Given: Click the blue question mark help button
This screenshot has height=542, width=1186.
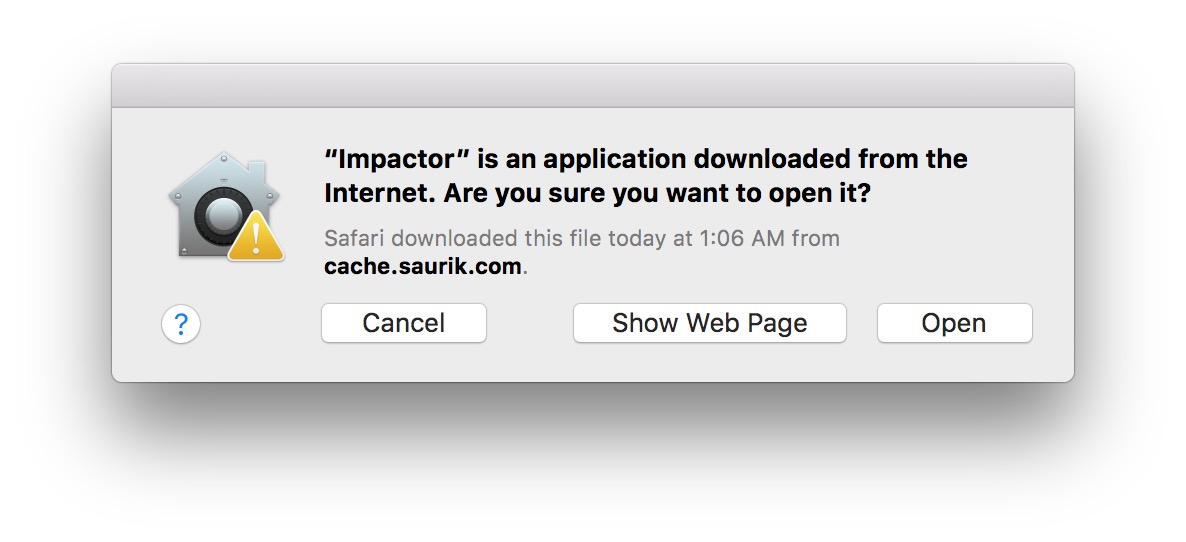Looking at the screenshot, I should (x=181, y=324).
